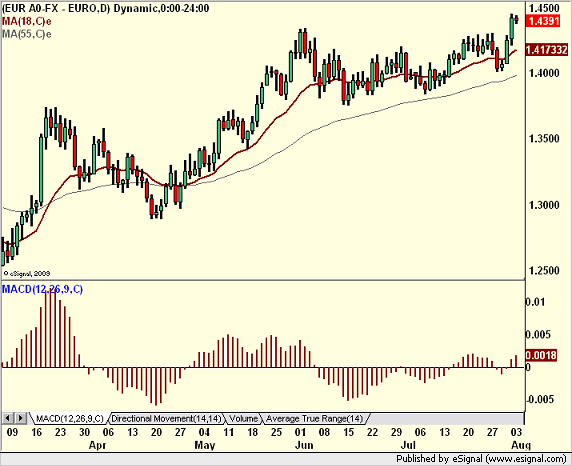
Task: Click the MA(55,C)e indicator label
Action: (x=27, y=34)
